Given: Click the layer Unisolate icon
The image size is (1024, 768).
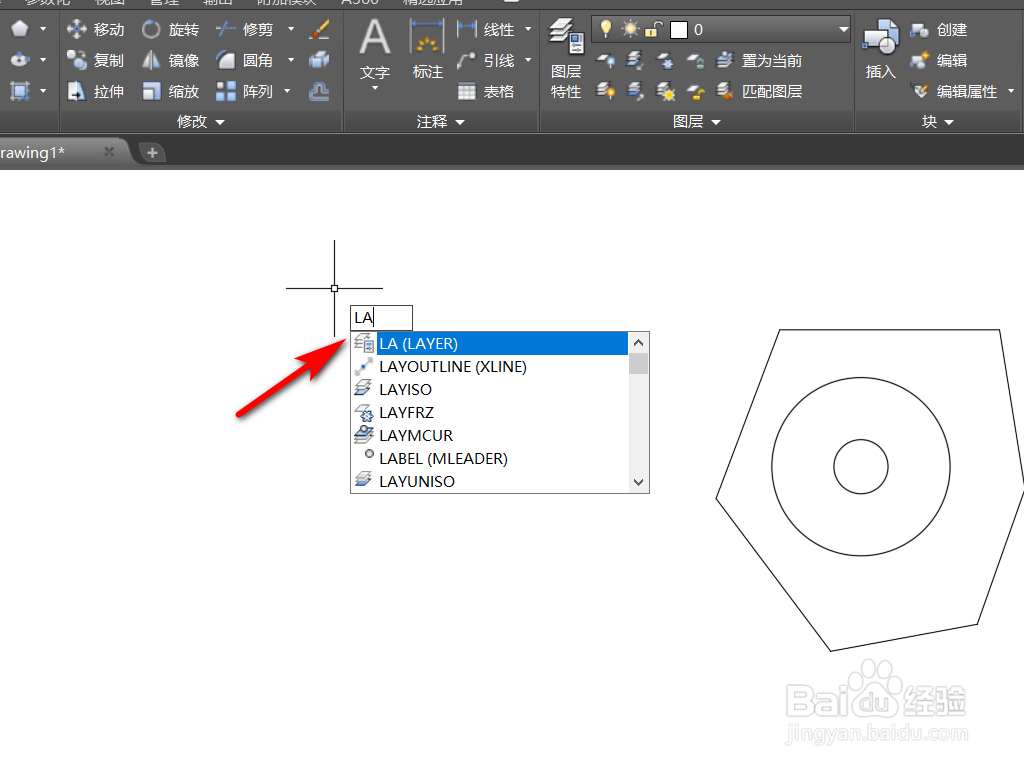Looking at the screenshot, I should [635, 91].
